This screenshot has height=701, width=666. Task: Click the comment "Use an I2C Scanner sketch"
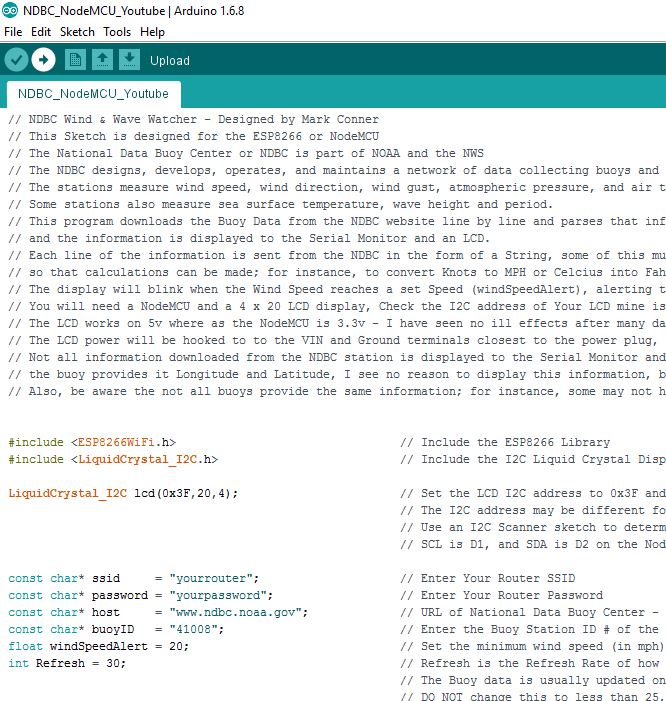[533, 528]
